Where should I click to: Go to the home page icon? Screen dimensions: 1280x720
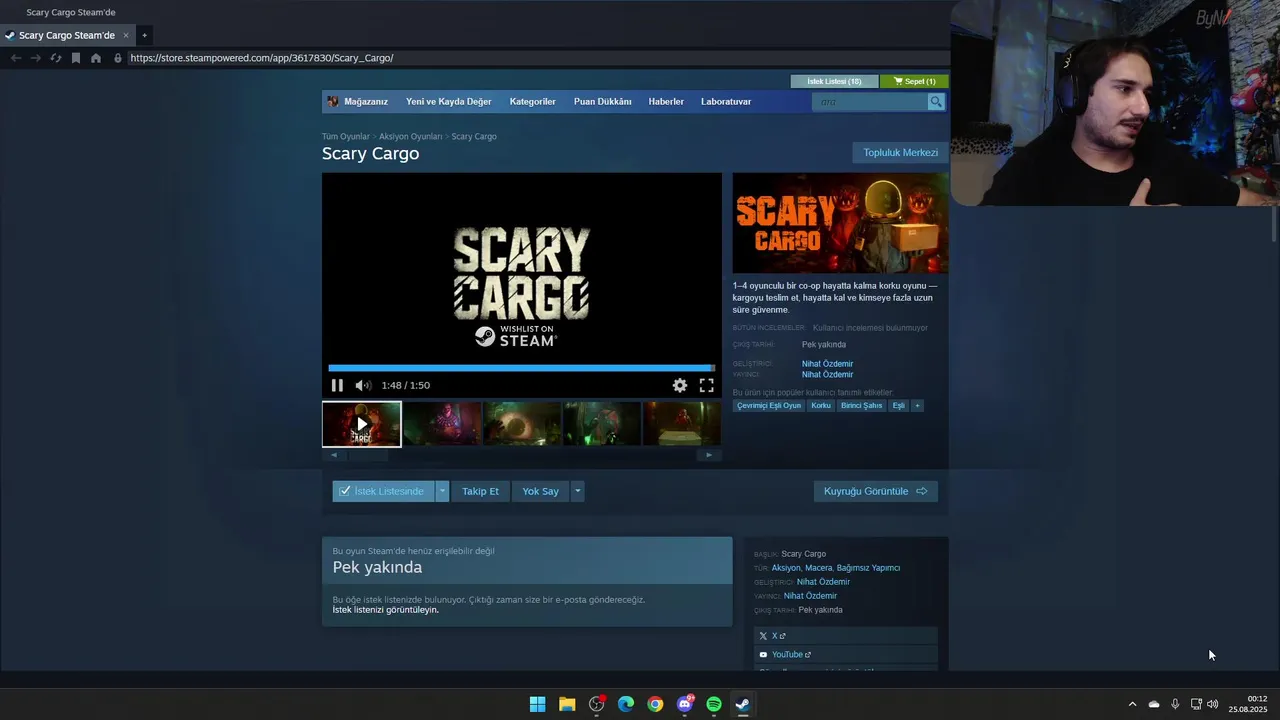96,58
